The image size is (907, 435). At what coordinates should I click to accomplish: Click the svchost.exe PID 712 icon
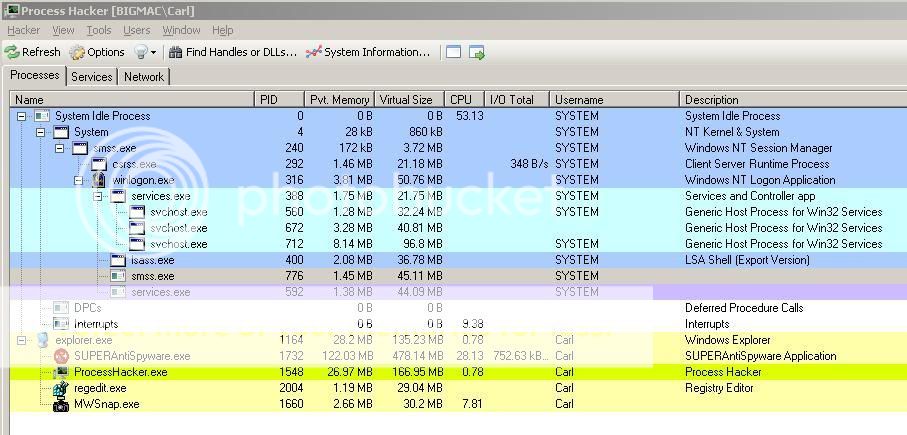(137, 244)
